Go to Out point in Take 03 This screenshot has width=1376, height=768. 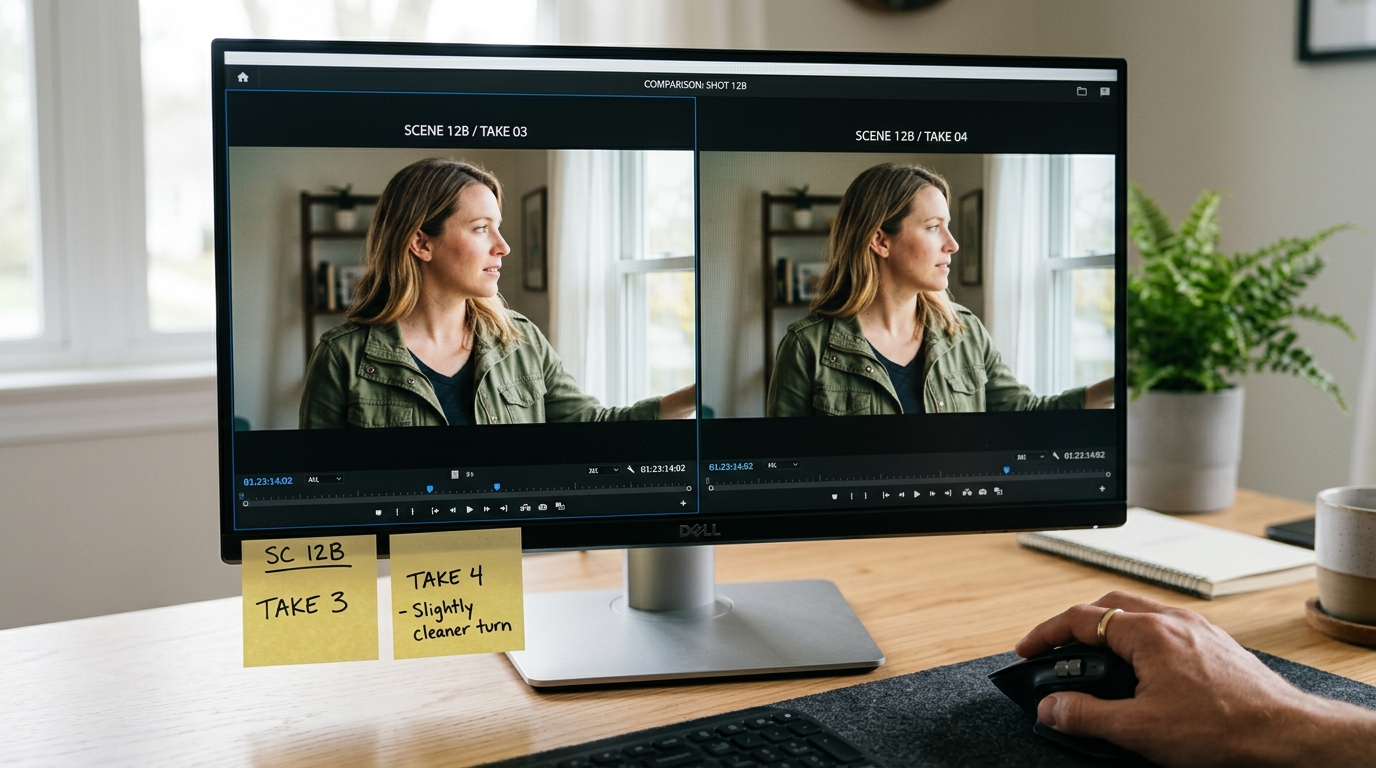tap(504, 509)
